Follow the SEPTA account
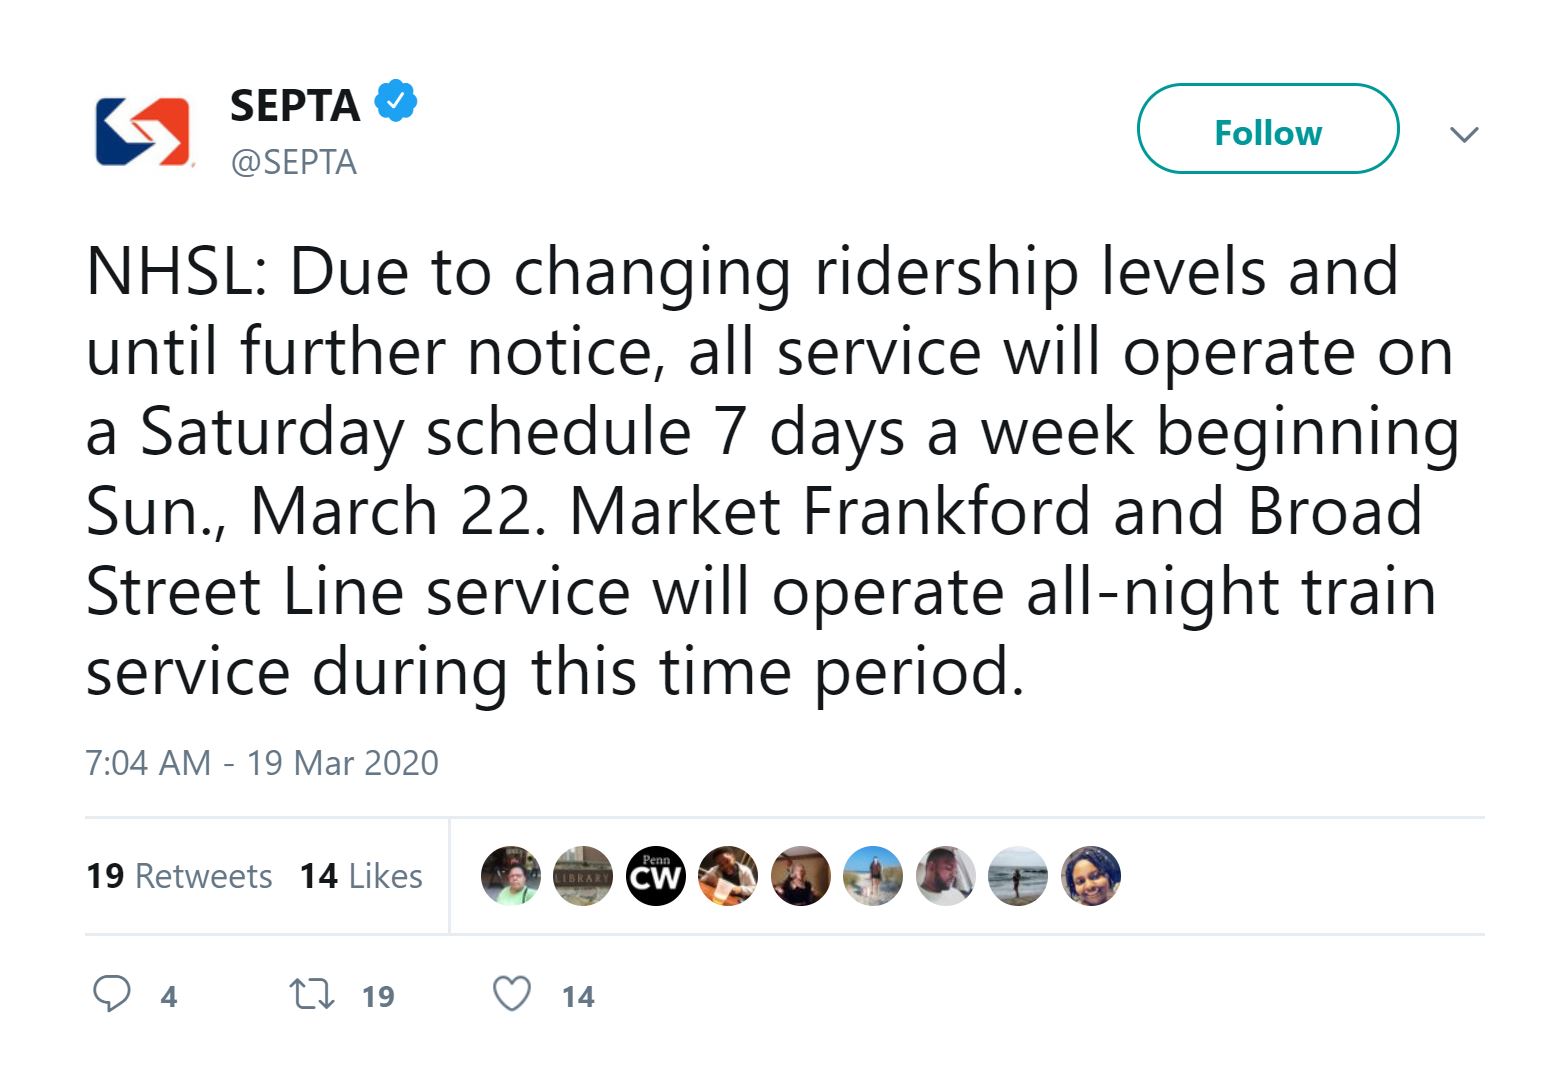The height and width of the screenshot is (1072, 1565). 1267,129
